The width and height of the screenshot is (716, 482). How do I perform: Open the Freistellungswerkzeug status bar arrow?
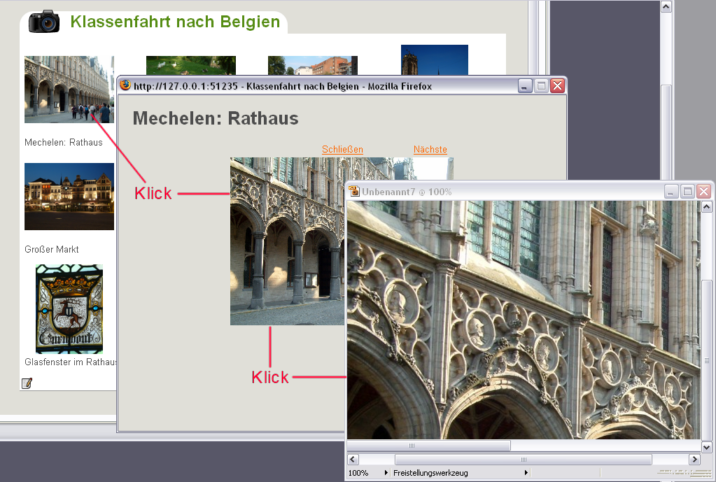[x=526, y=473]
